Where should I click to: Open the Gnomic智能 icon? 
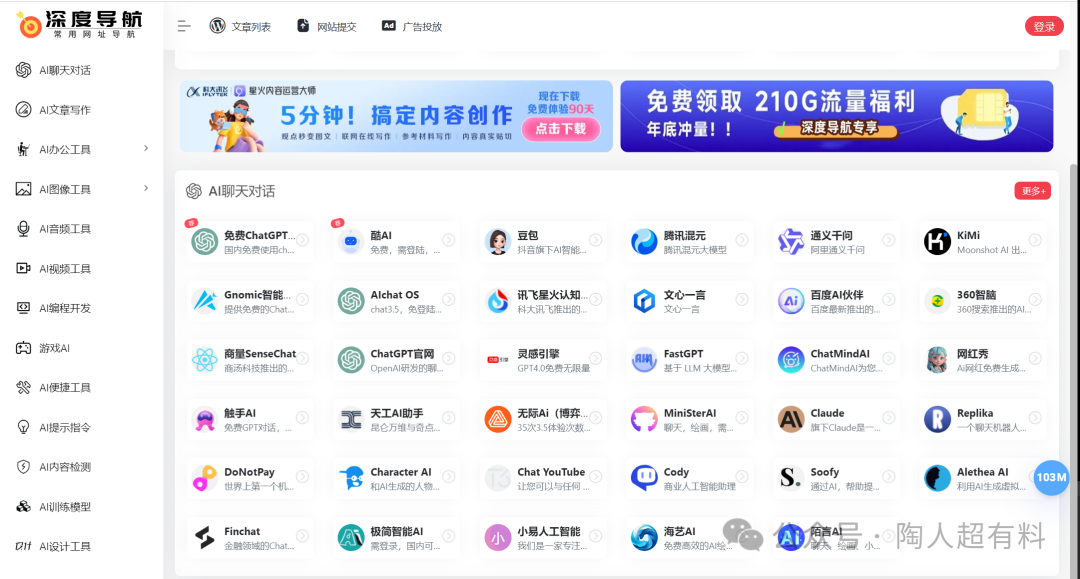click(x=205, y=301)
